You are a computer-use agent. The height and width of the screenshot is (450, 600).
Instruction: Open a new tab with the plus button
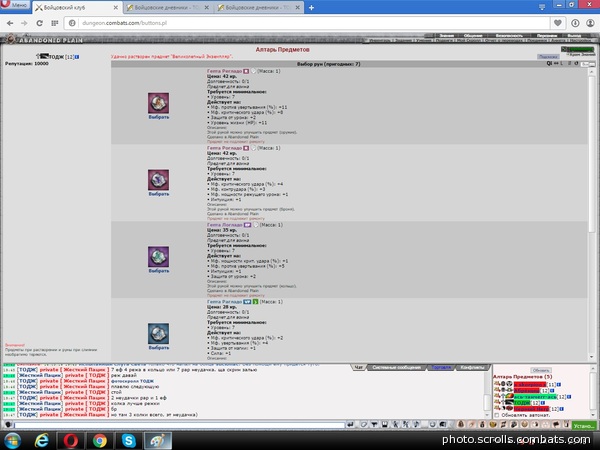[311, 7]
